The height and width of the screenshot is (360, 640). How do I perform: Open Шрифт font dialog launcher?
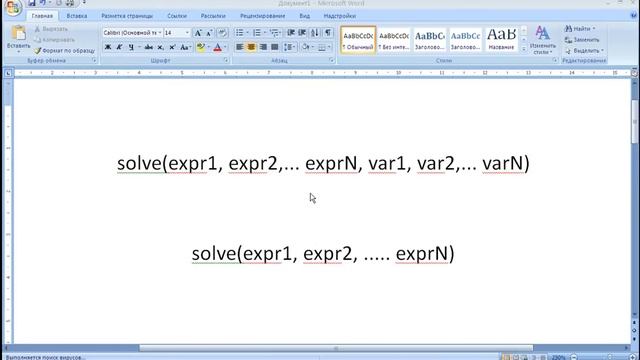[226, 60]
